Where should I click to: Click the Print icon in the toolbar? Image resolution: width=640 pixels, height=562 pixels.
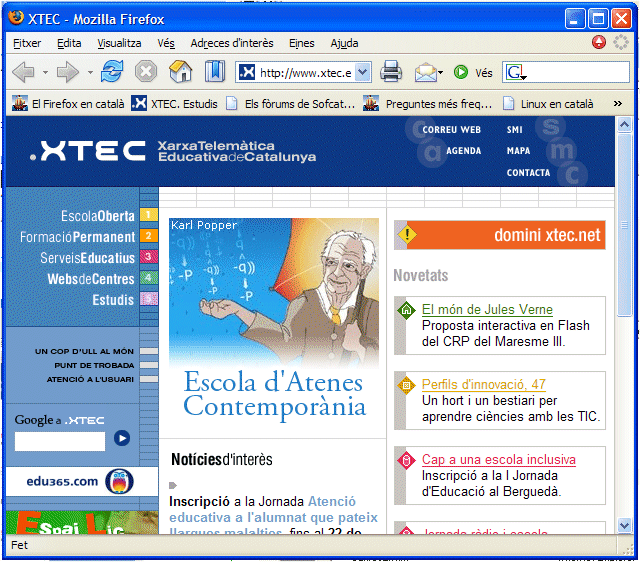pos(391,71)
